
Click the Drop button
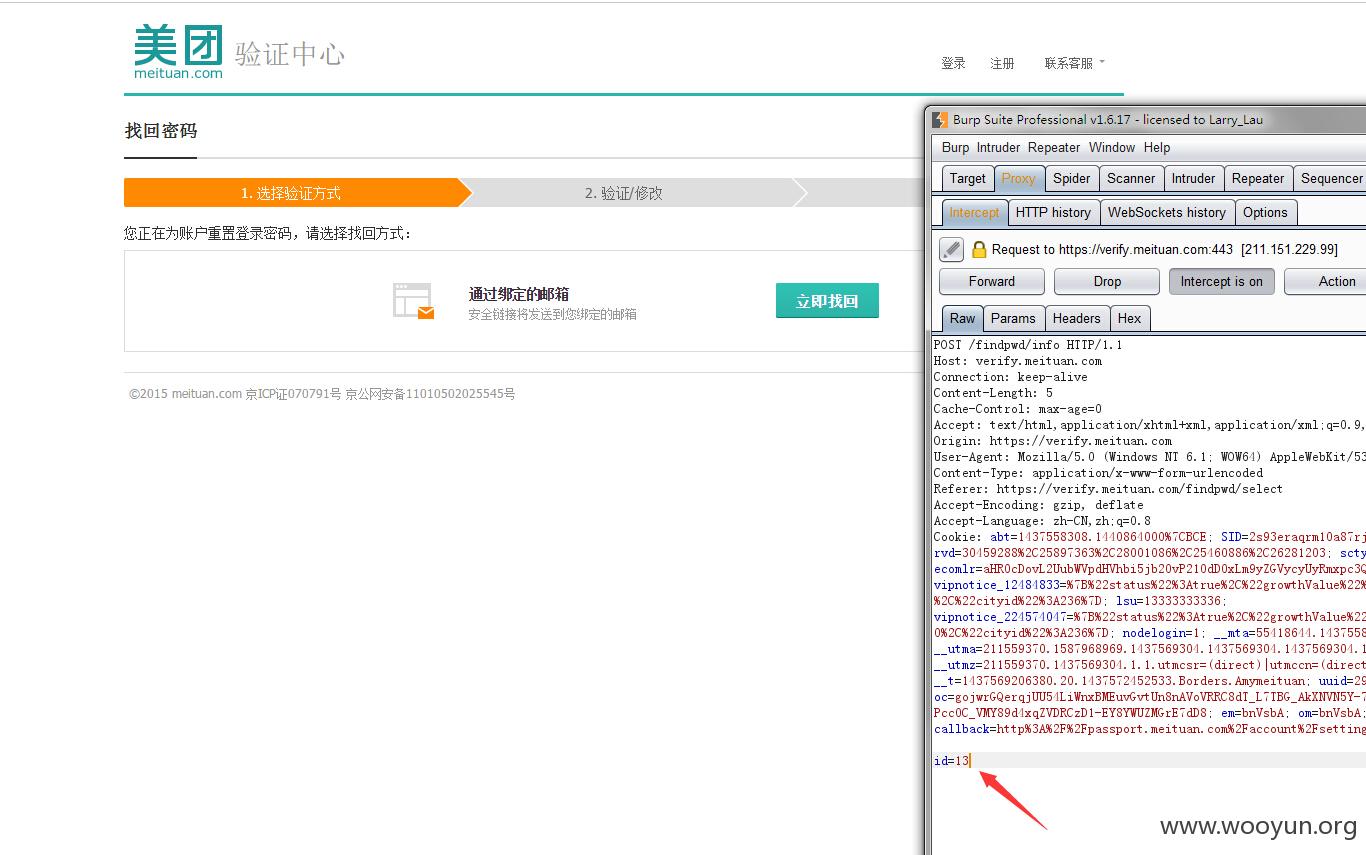[1107, 281]
